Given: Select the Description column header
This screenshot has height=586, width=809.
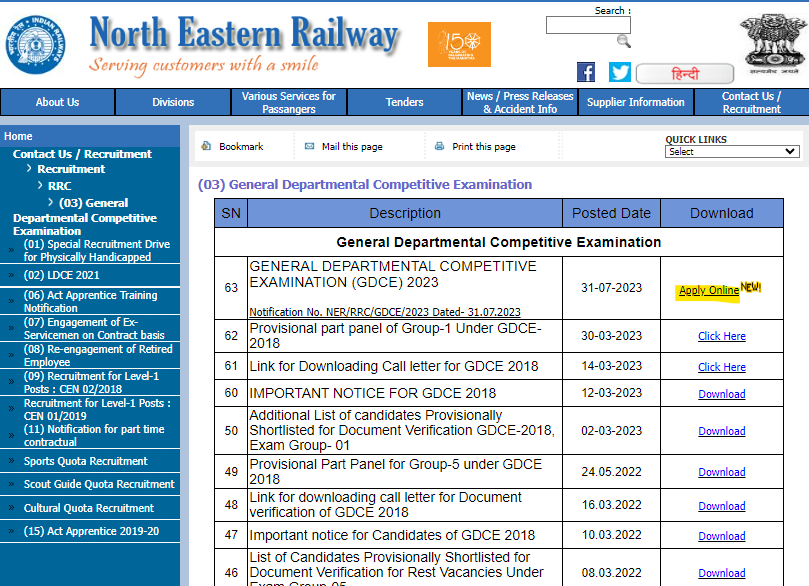Looking at the screenshot, I should (x=405, y=213).
